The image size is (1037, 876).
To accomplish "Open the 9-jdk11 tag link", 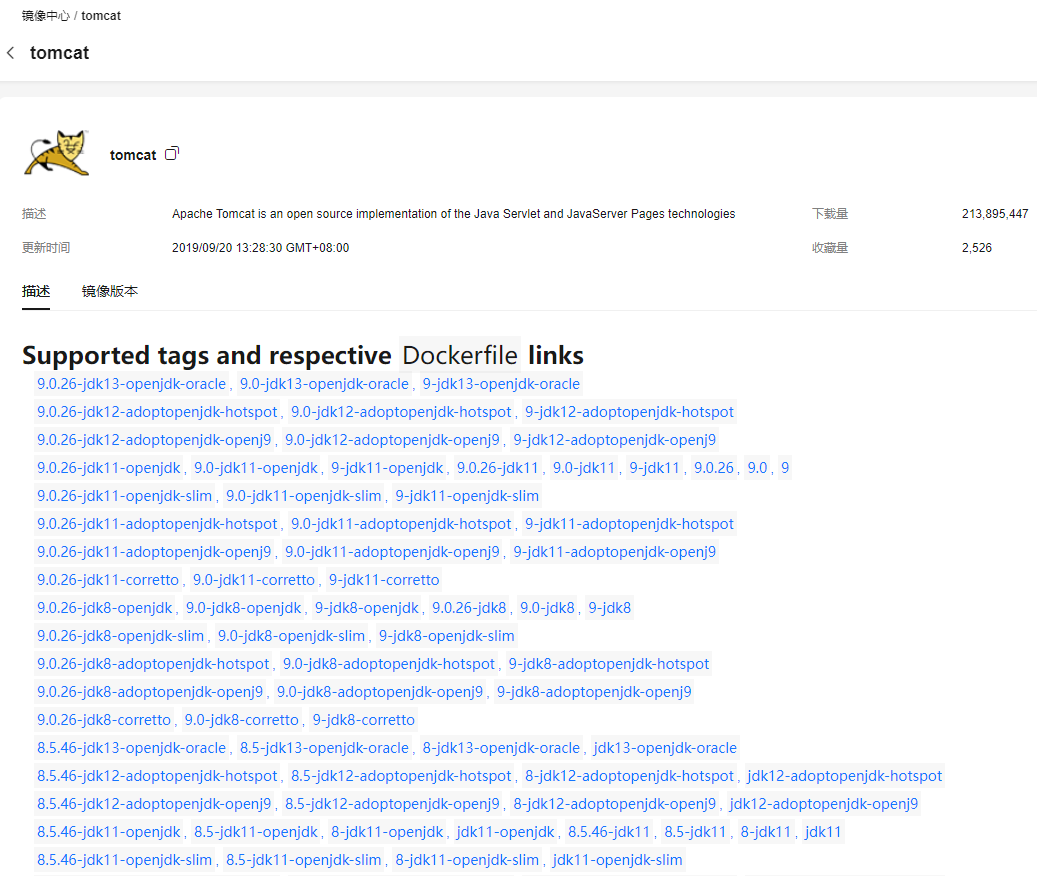I will pos(655,468).
